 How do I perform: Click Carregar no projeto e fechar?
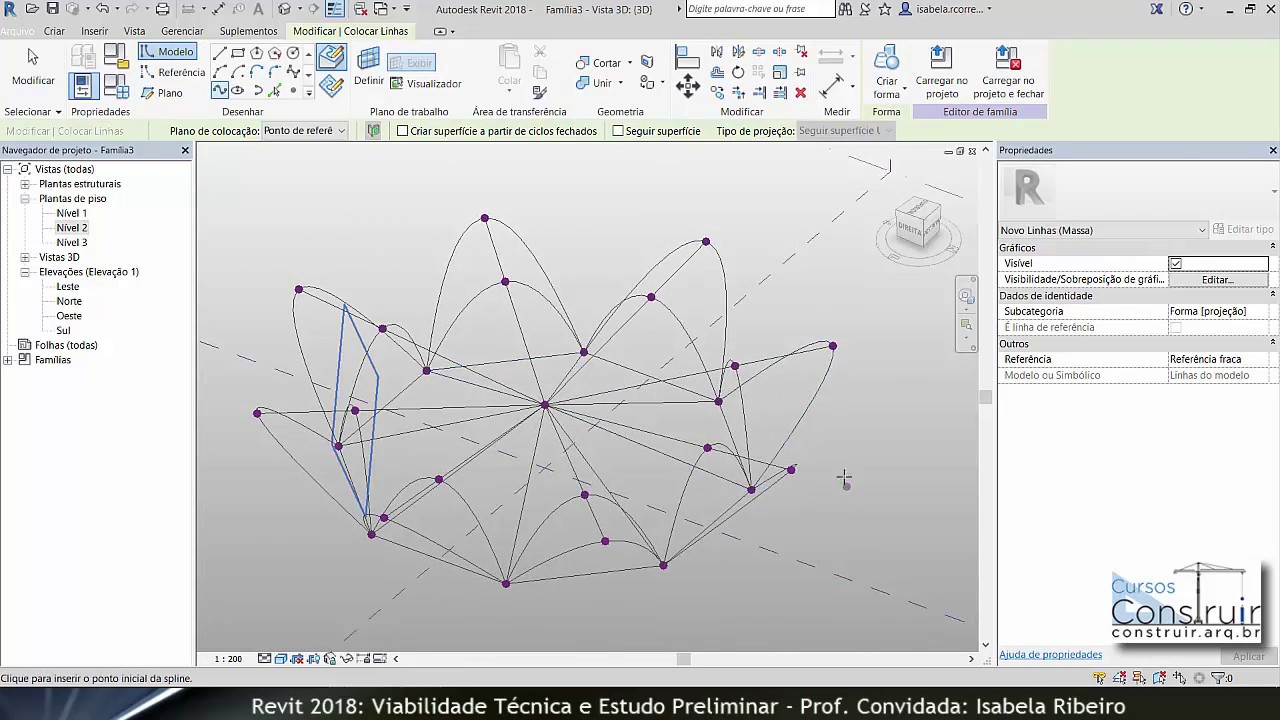(x=1008, y=72)
